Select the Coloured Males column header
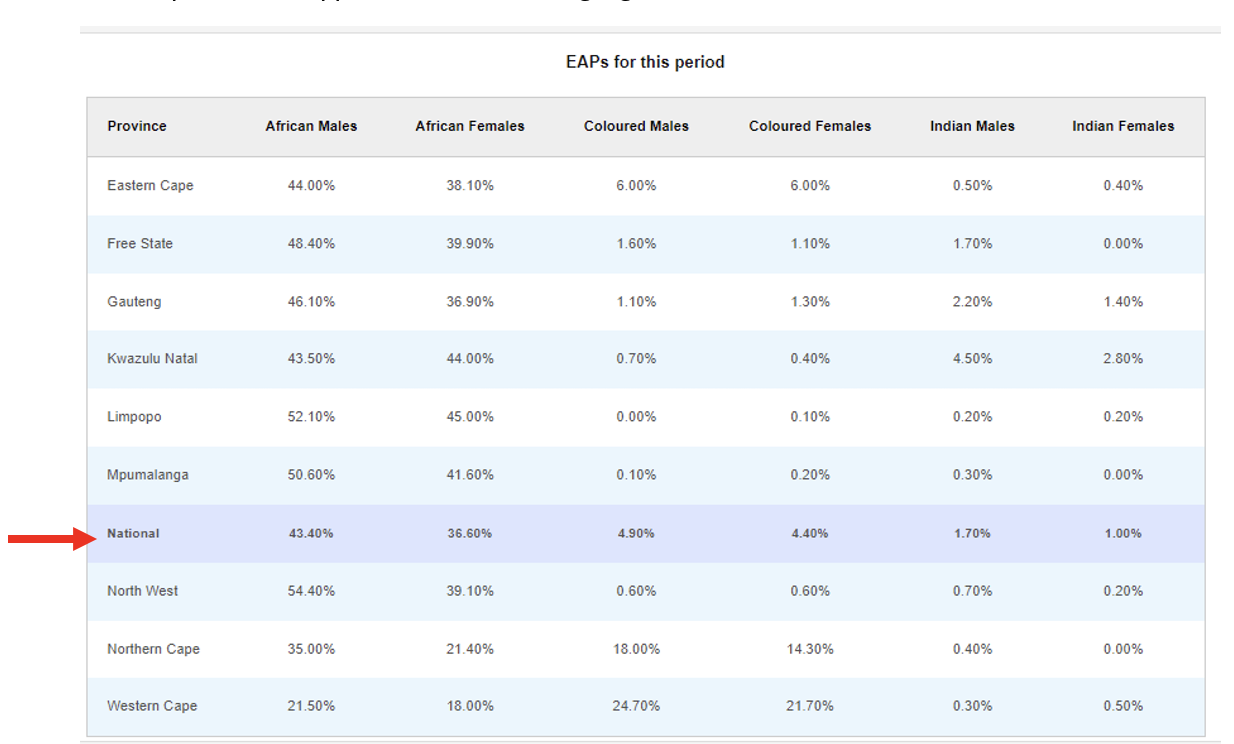The width and height of the screenshot is (1234, 744). (636, 126)
